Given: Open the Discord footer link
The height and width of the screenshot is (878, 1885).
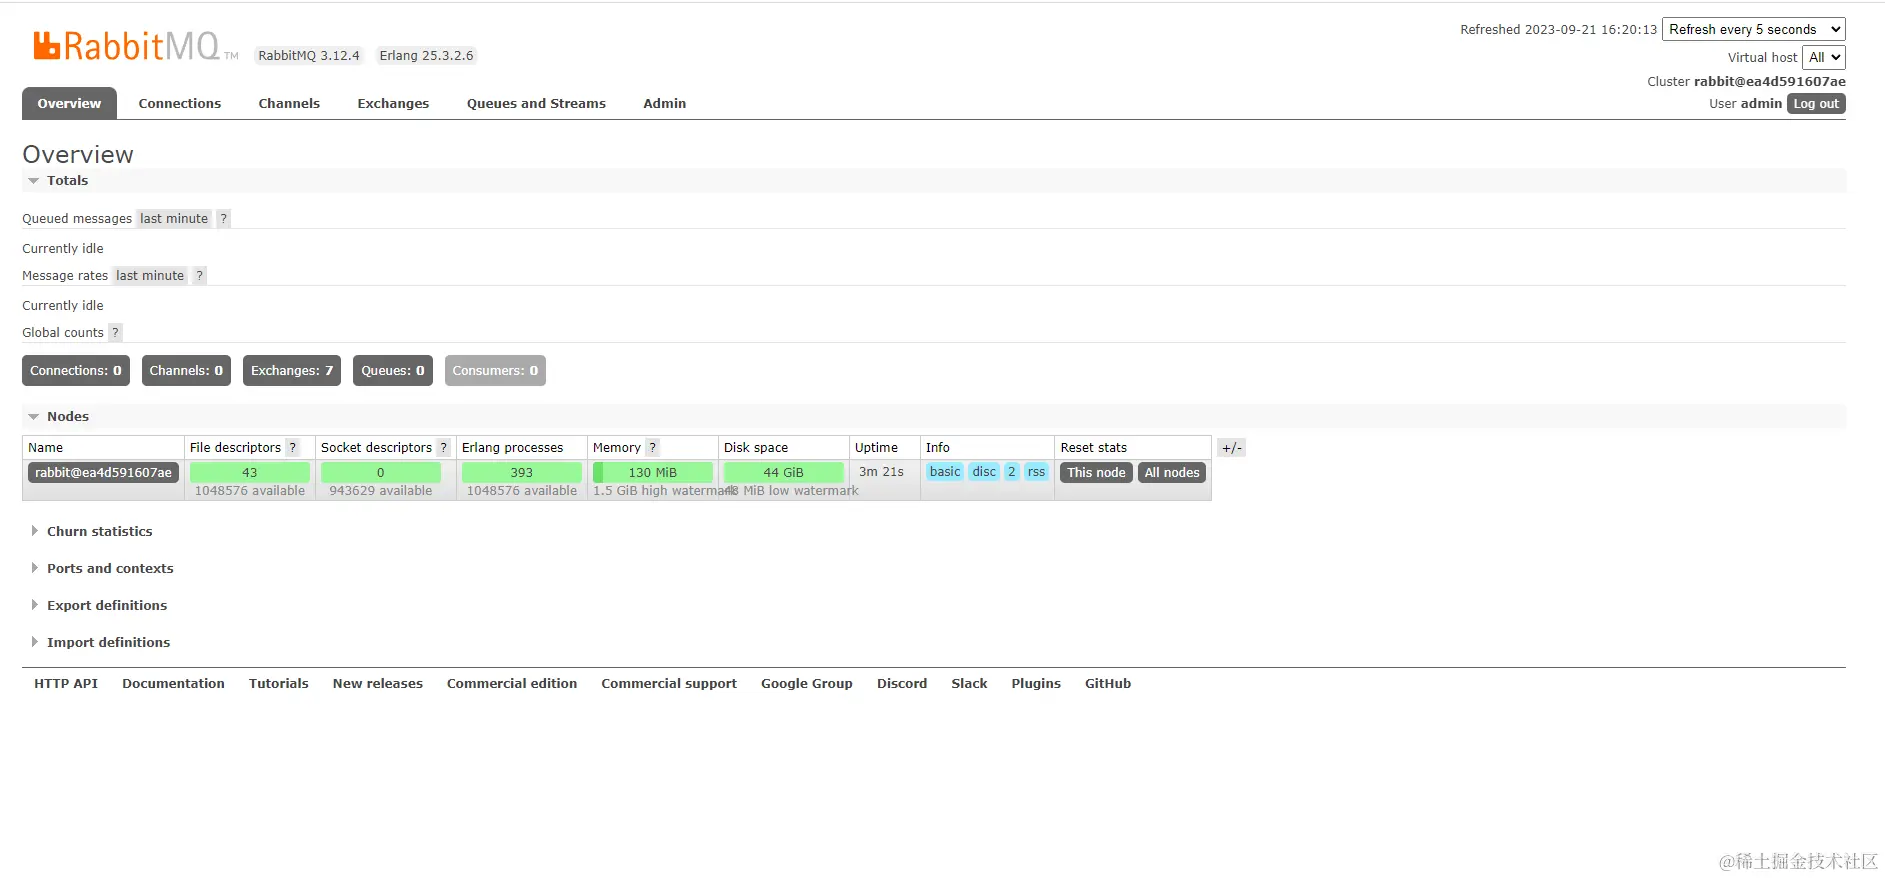Looking at the screenshot, I should coord(902,684).
